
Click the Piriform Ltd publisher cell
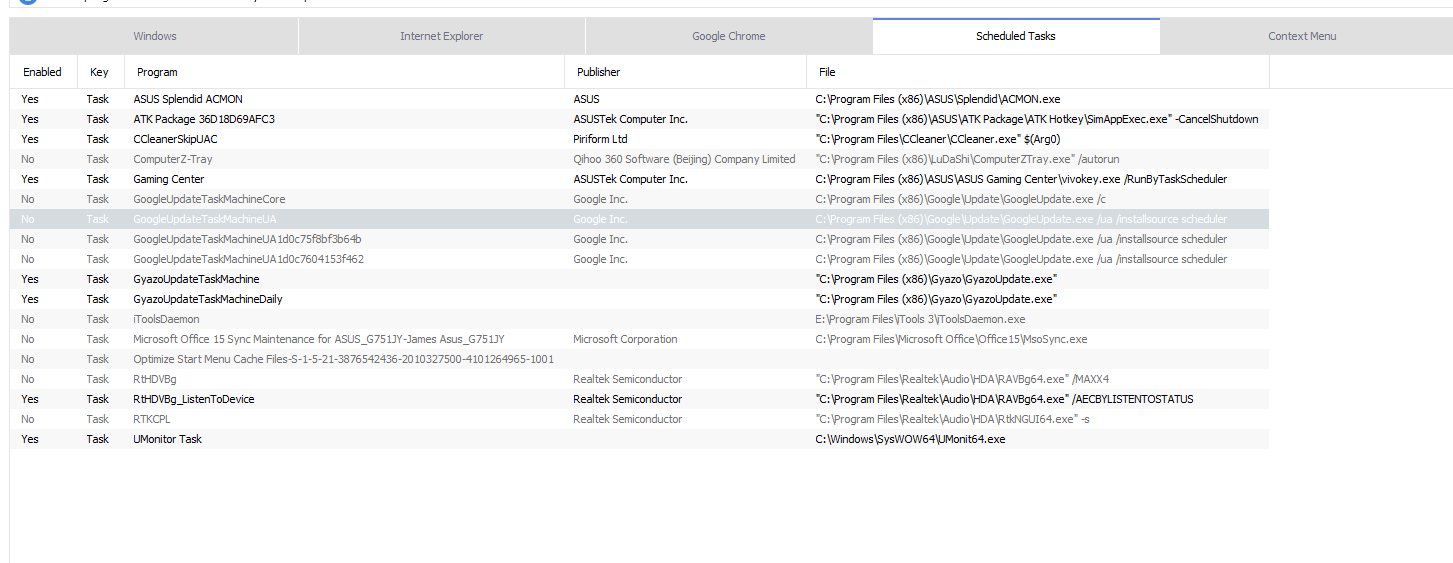tap(600, 139)
